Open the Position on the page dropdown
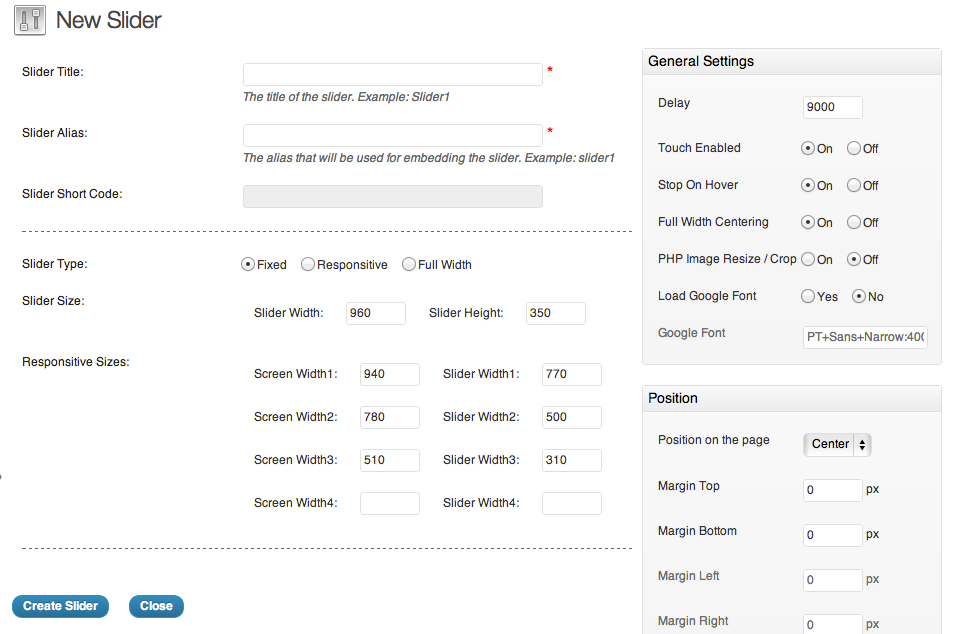The width and height of the screenshot is (977, 634). click(837, 444)
